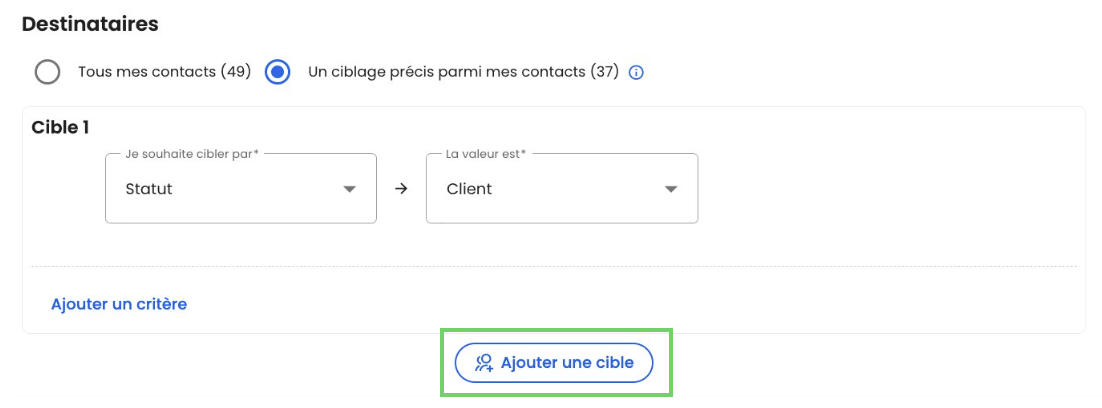
Task: Select the 'Un ciblage précis' radio button
Action: (278, 73)
